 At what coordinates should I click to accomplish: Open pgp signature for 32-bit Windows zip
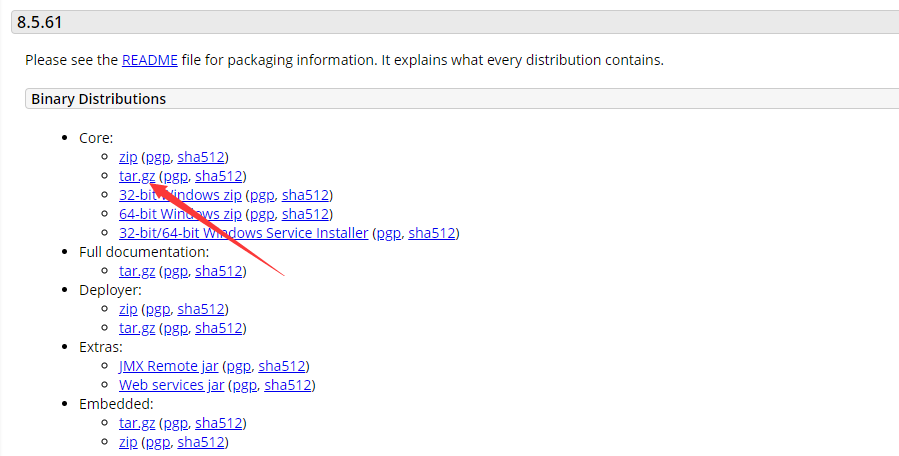click(x=261, y=195)
